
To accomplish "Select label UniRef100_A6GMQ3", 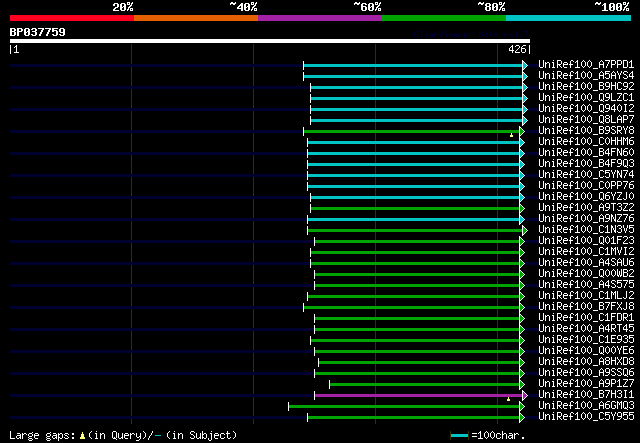I will 586,406.
